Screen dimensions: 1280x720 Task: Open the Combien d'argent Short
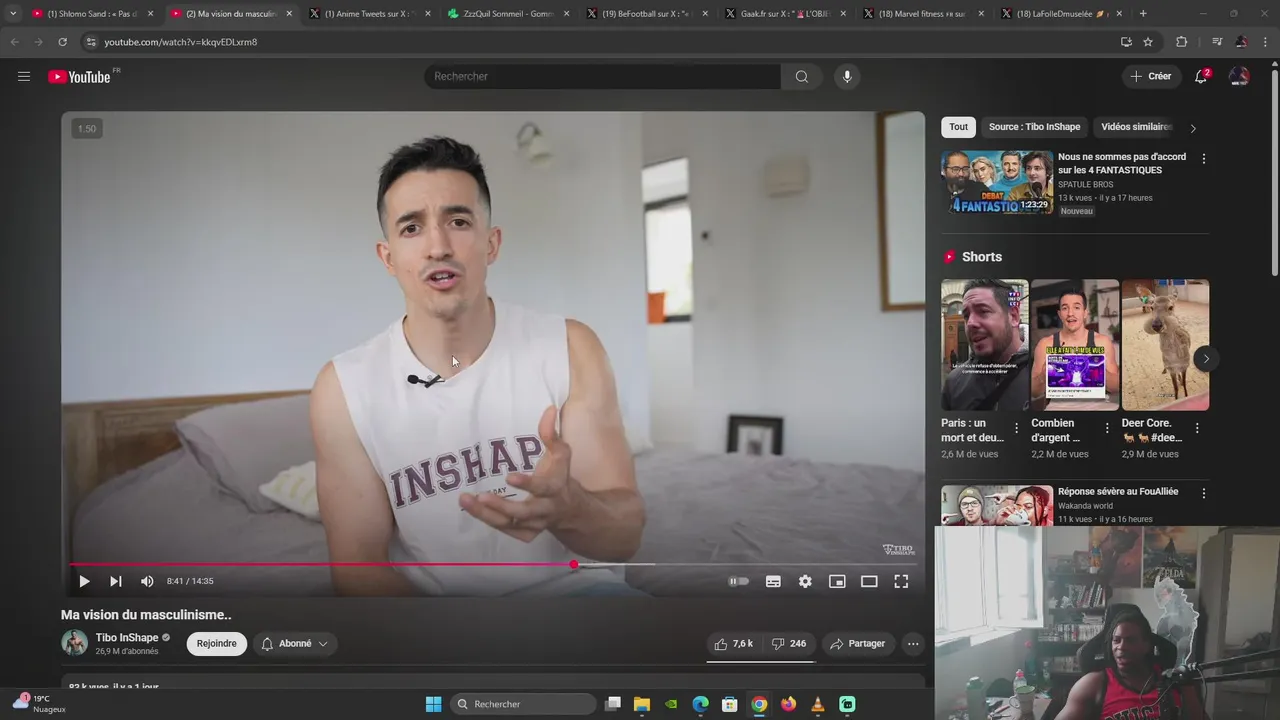(x=1074, y=345)
